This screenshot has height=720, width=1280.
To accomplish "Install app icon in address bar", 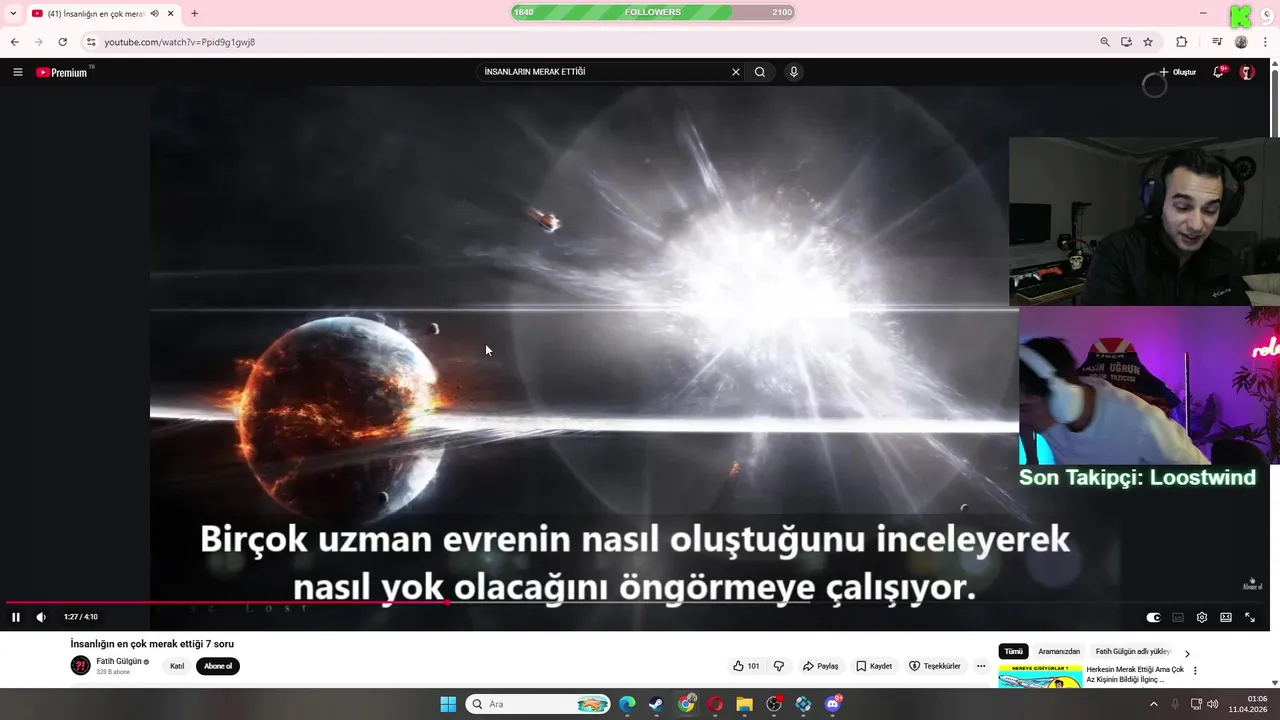I will tap(1126, 42).
